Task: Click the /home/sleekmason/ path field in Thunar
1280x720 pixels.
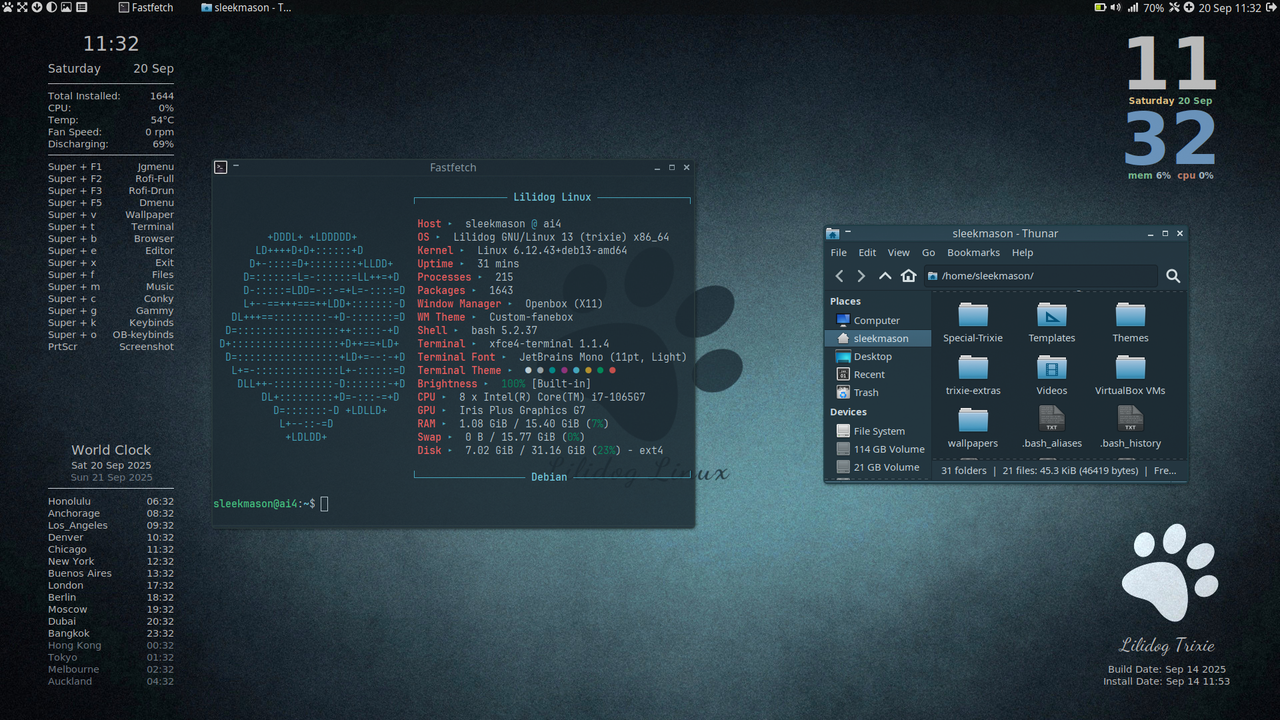Action: pyautogui.click(x=1040, y=276)
